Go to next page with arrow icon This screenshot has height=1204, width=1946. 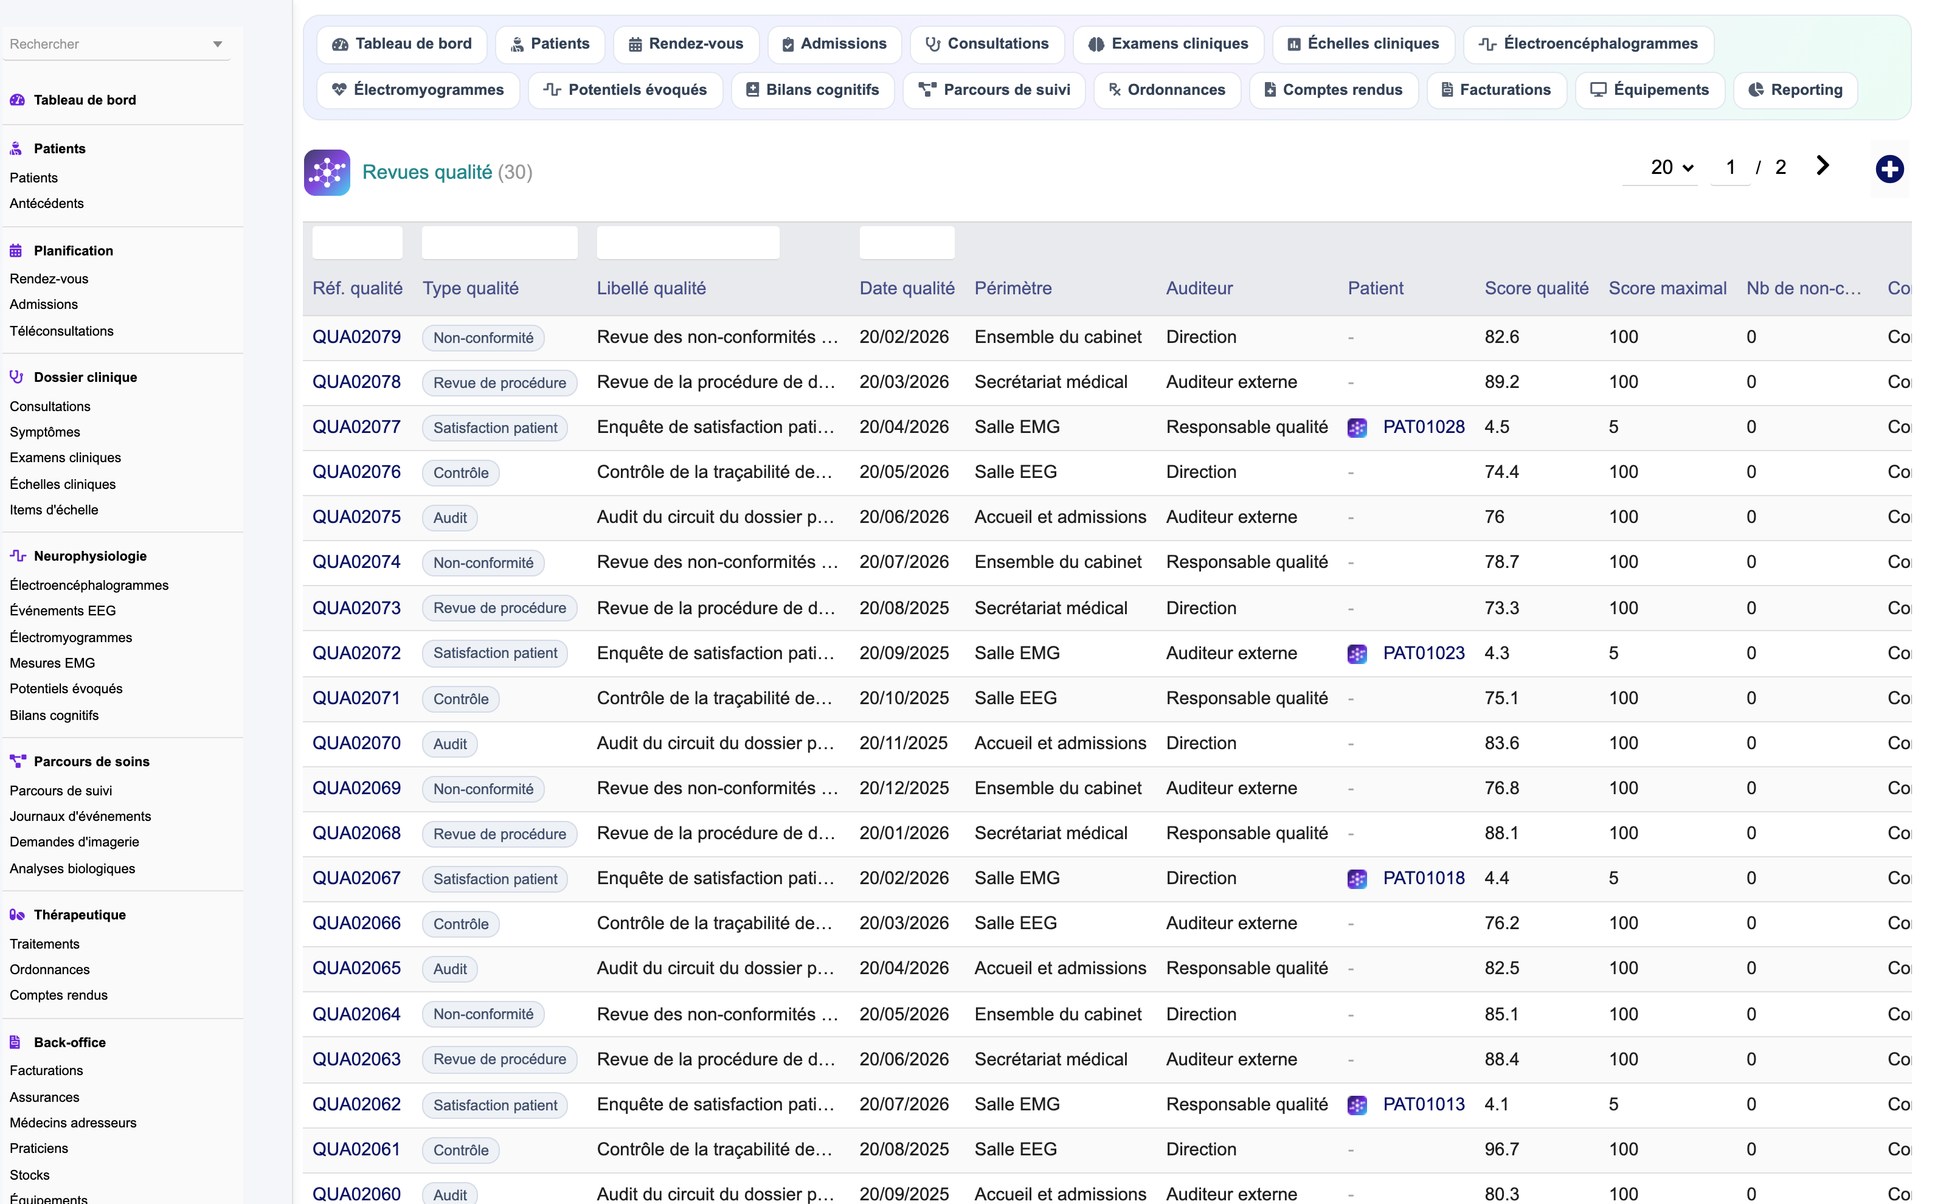click(x=1823, y=166)
